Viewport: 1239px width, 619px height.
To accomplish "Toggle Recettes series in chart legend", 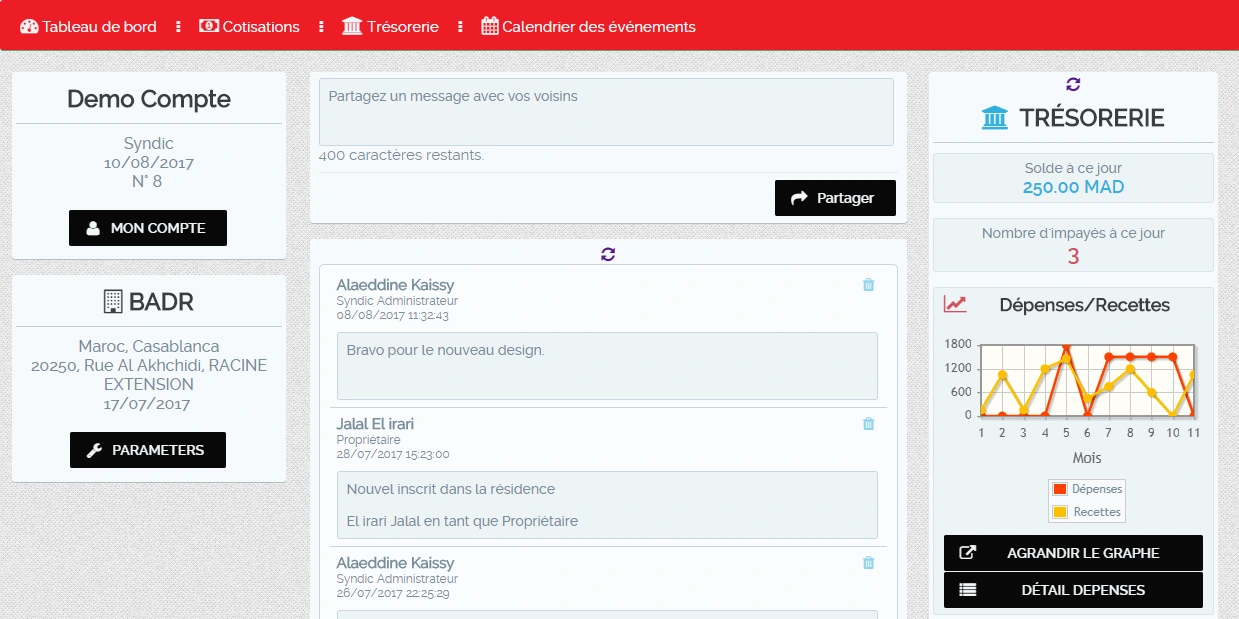I will point(1087,512).
